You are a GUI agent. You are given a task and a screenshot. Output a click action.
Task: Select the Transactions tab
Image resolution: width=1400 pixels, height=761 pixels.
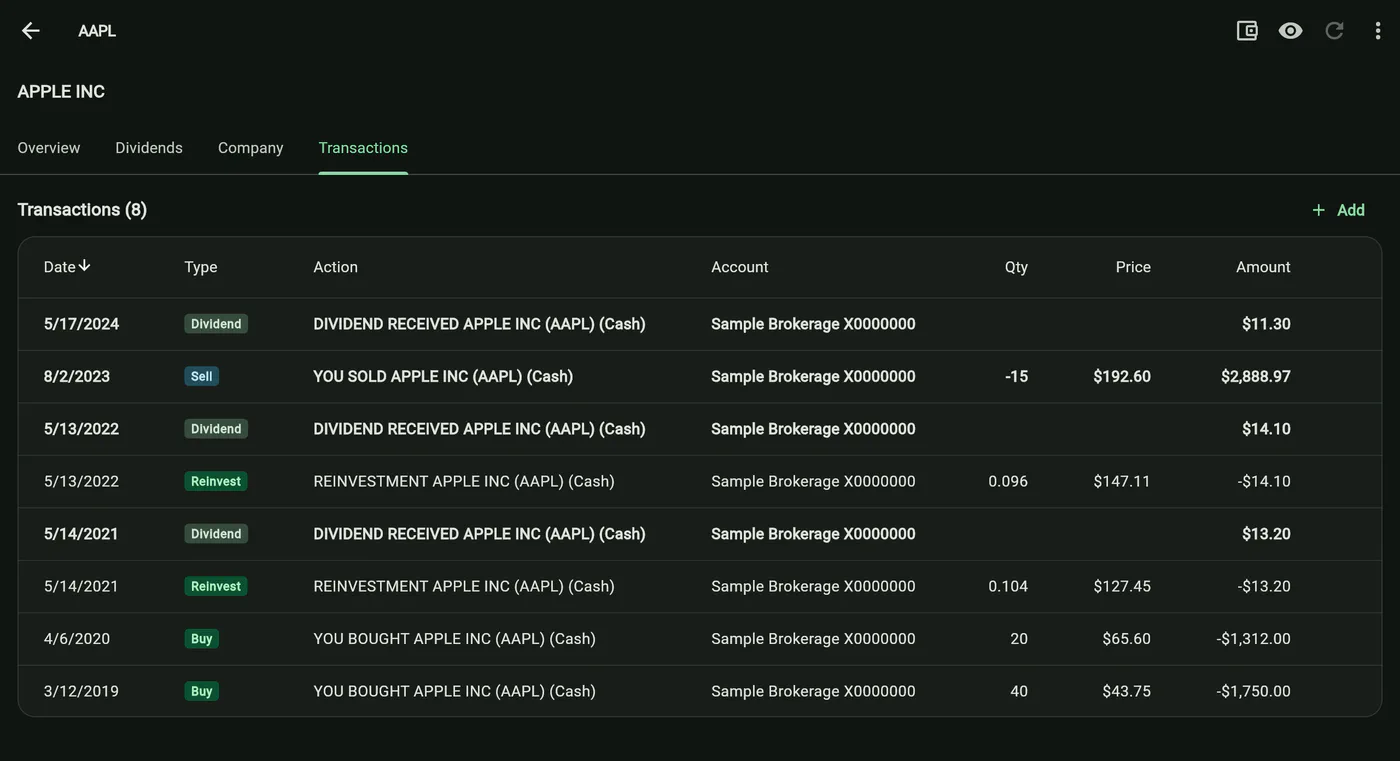coord(363,148)
